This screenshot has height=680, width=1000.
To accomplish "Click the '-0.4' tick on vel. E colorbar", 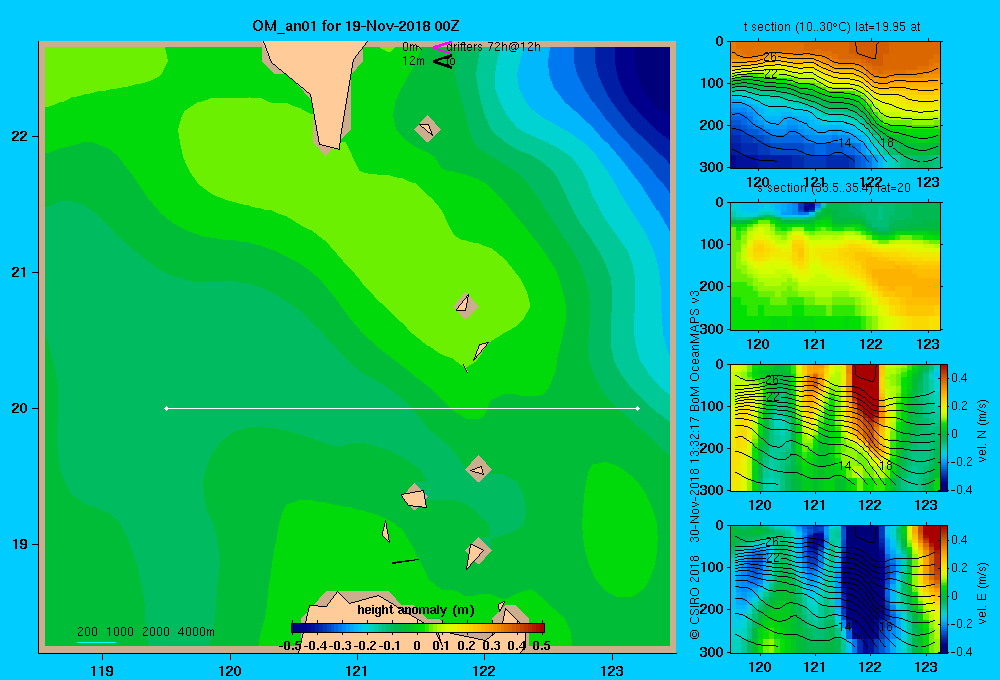I will pyautogui.click(x=960, y=651).
